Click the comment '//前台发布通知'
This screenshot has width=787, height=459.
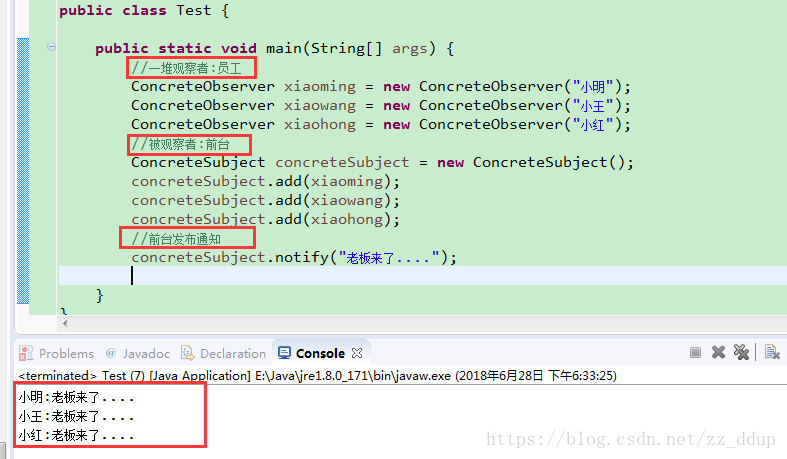(176, 239)
